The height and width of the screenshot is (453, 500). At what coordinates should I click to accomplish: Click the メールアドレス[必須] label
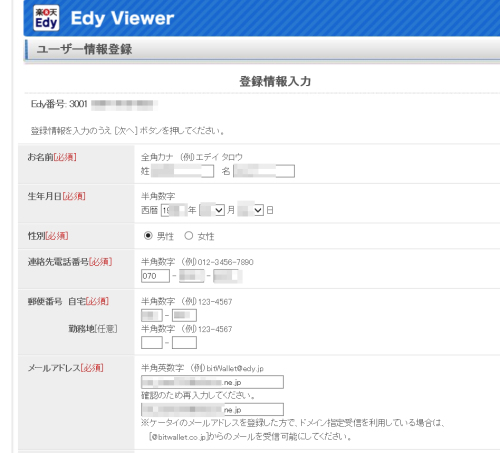[66, 368]
